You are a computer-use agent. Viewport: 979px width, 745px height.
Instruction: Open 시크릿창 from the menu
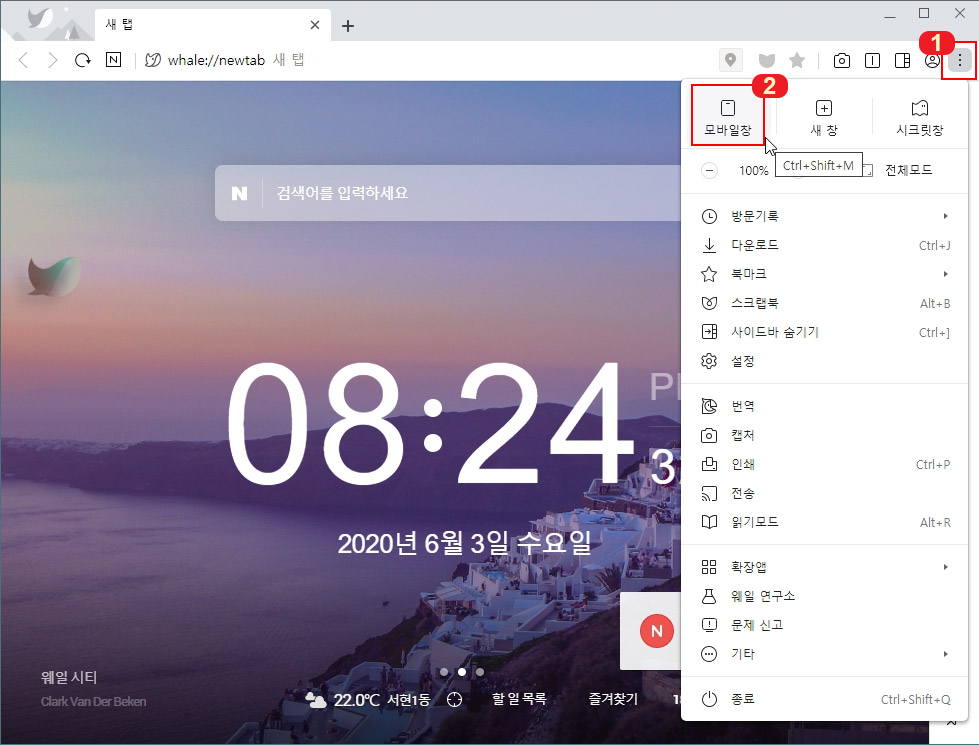pyautogui.click(x=920, y=117)
